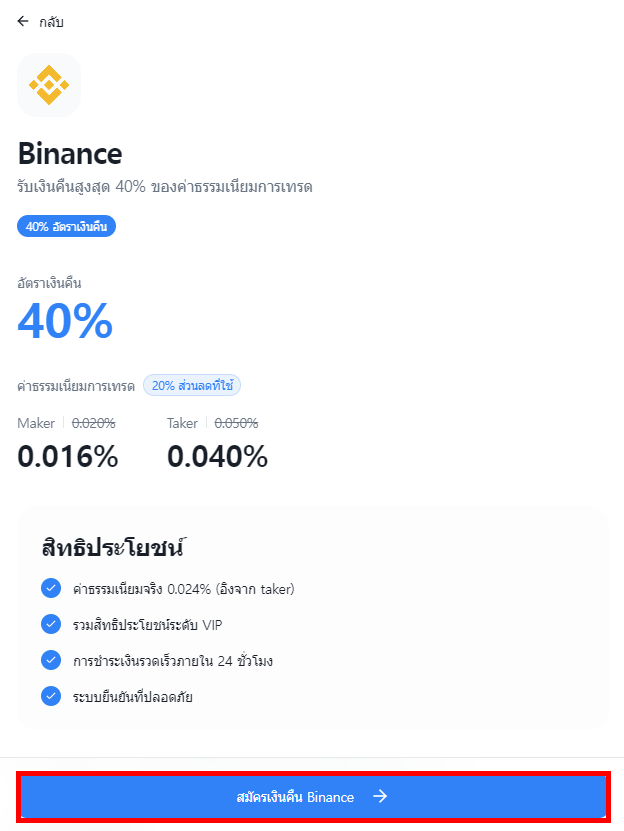
Task: Click the back arrow icon
Action: click(23, 21)
